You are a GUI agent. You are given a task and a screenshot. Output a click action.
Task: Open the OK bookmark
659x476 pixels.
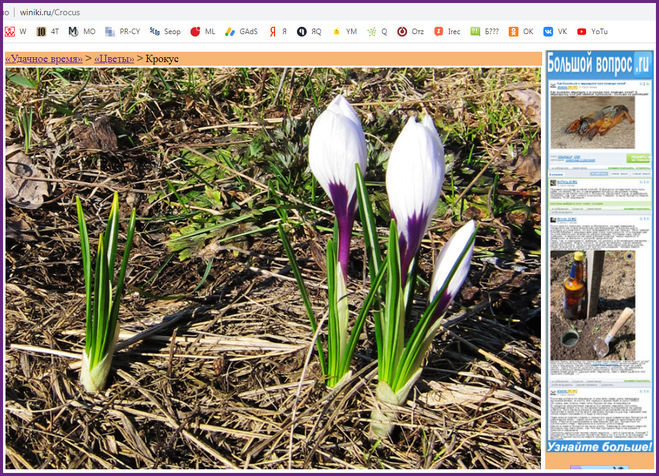(521, 32)
